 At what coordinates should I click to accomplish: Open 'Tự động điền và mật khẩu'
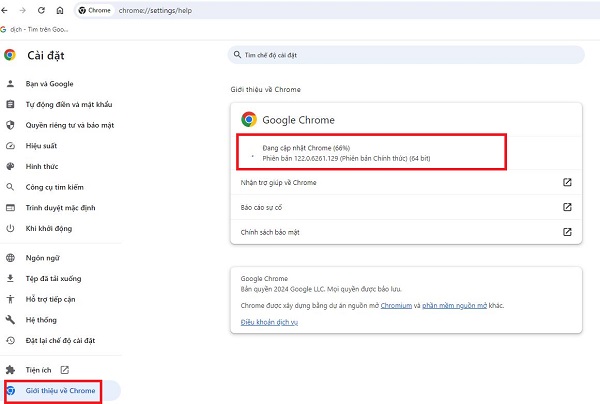click(69, 104)
